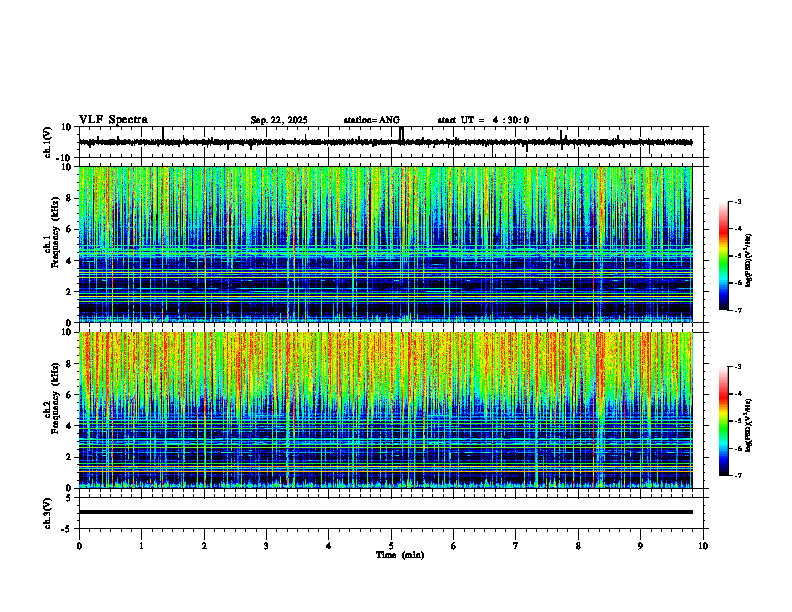Screen dimensions: 792x612
Task: Click the "ch.1(V)" waveform axis label
Action: tap(48, 142)
